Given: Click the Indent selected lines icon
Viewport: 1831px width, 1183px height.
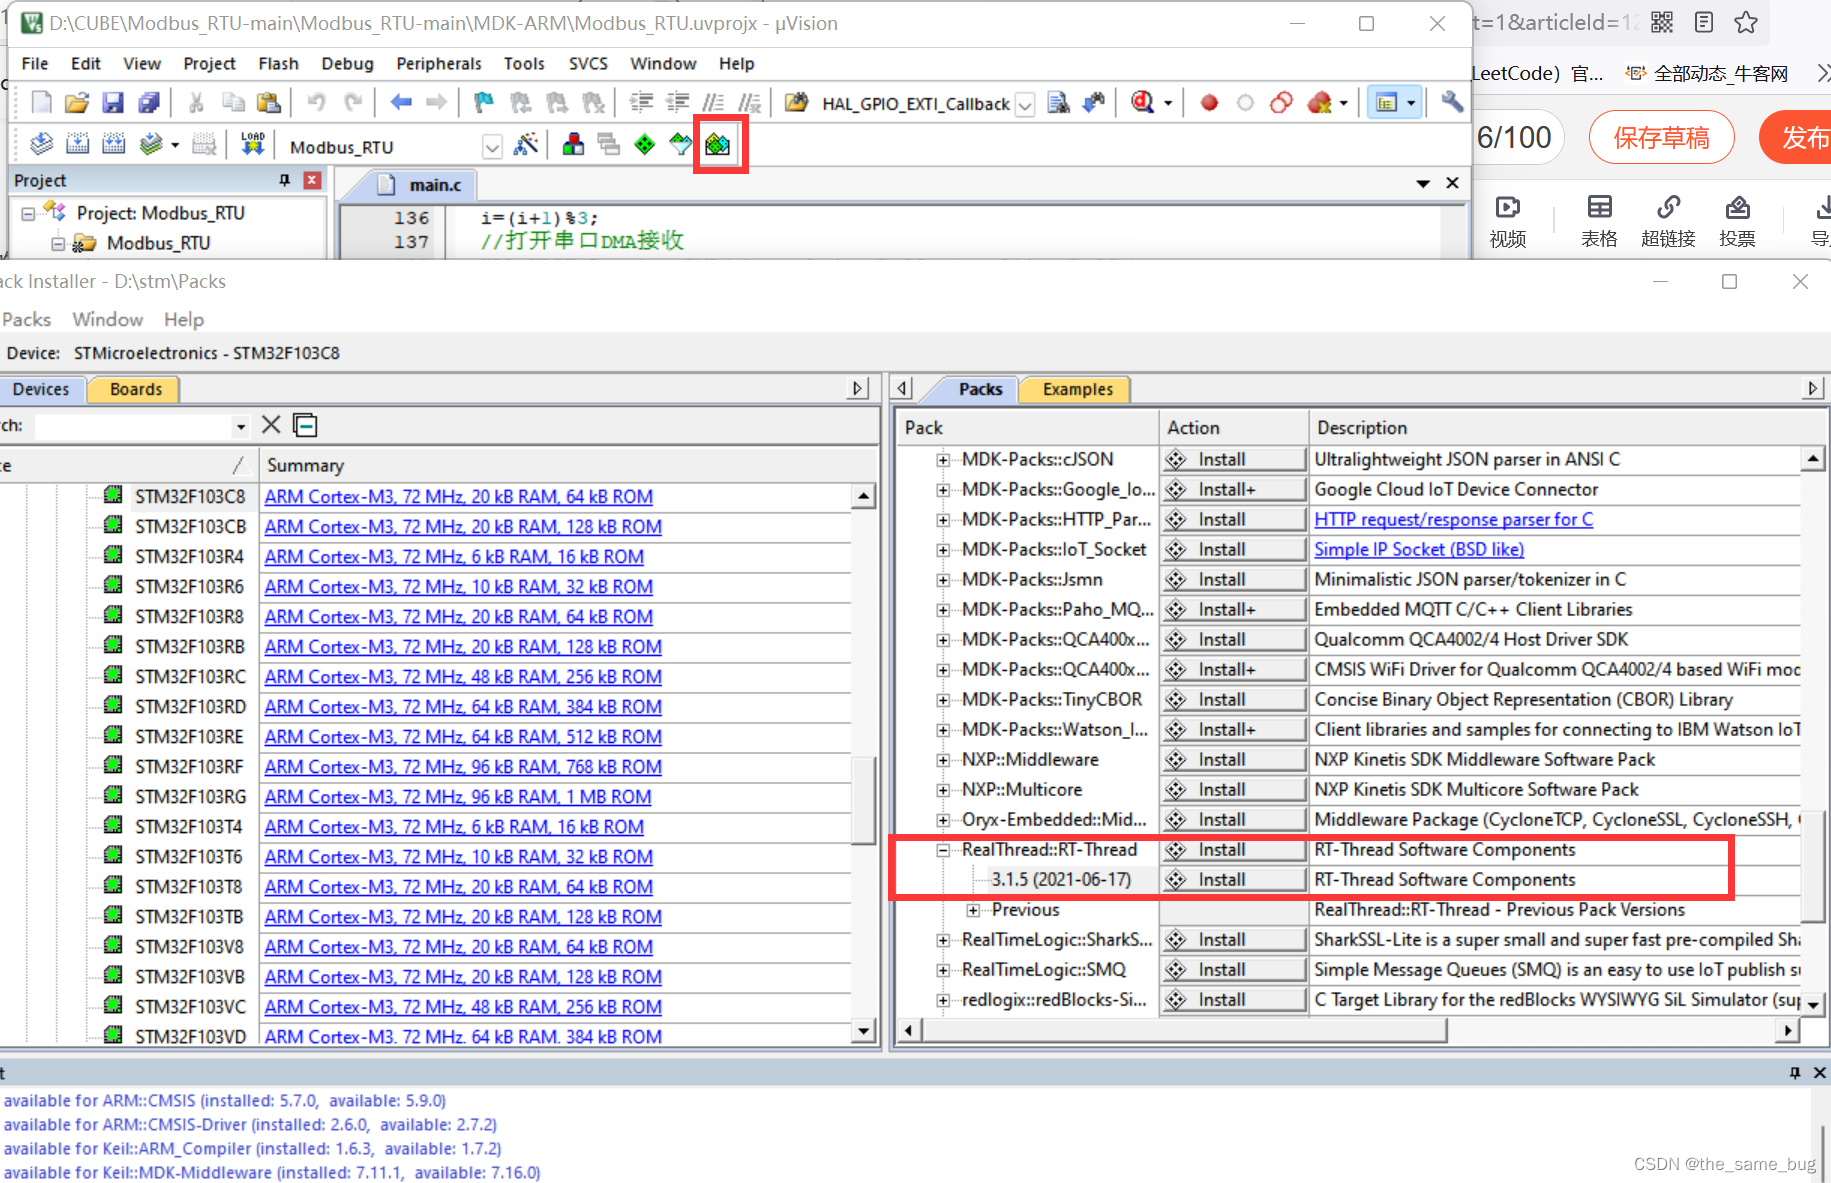Looking at the screenshot, I should (x=641, y=103).
